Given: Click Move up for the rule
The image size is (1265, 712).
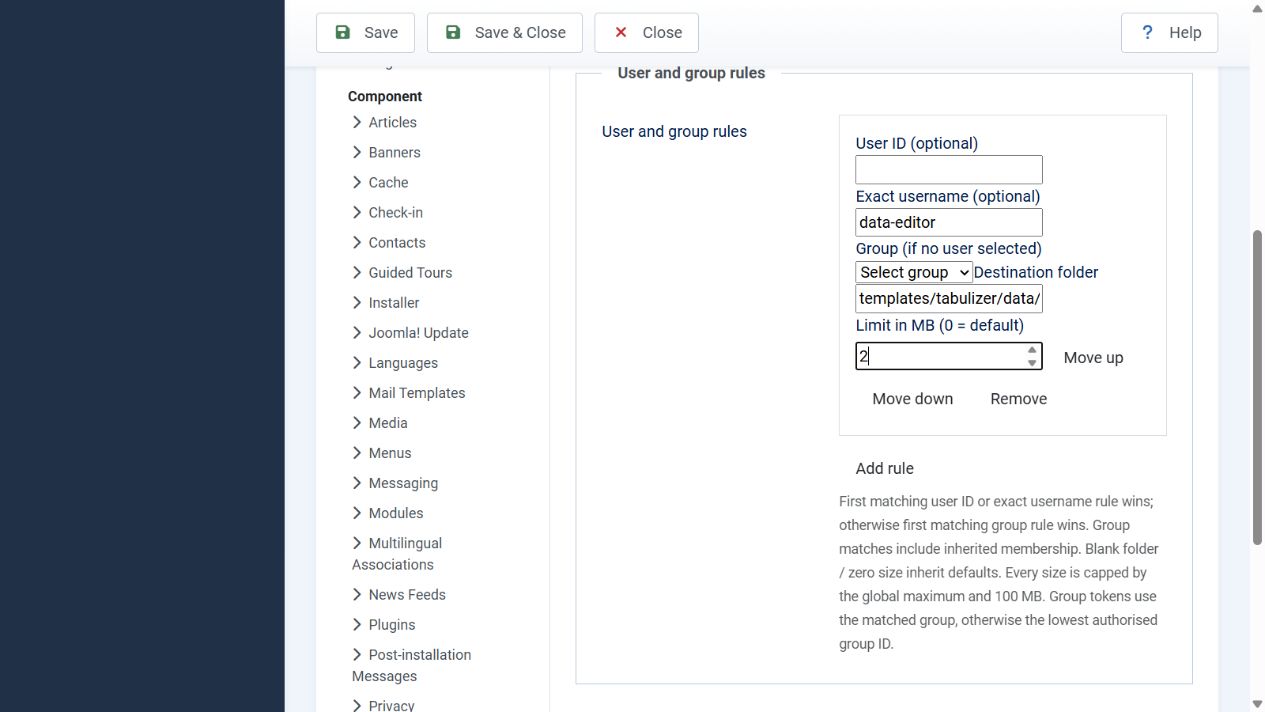Looking at the screenshot, I should pos(1093,358).
